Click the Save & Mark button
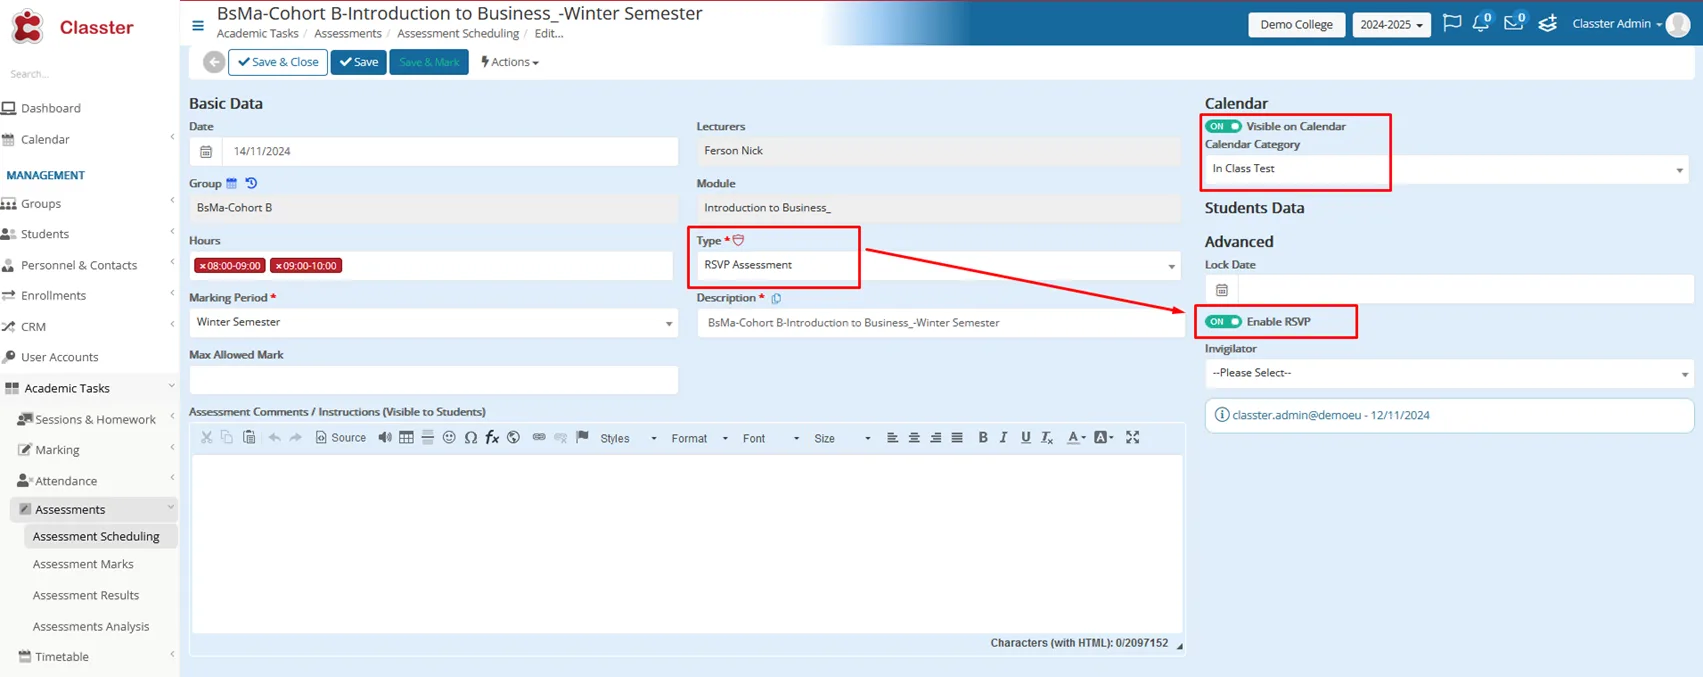1703x677 pixels. point(429,62)
